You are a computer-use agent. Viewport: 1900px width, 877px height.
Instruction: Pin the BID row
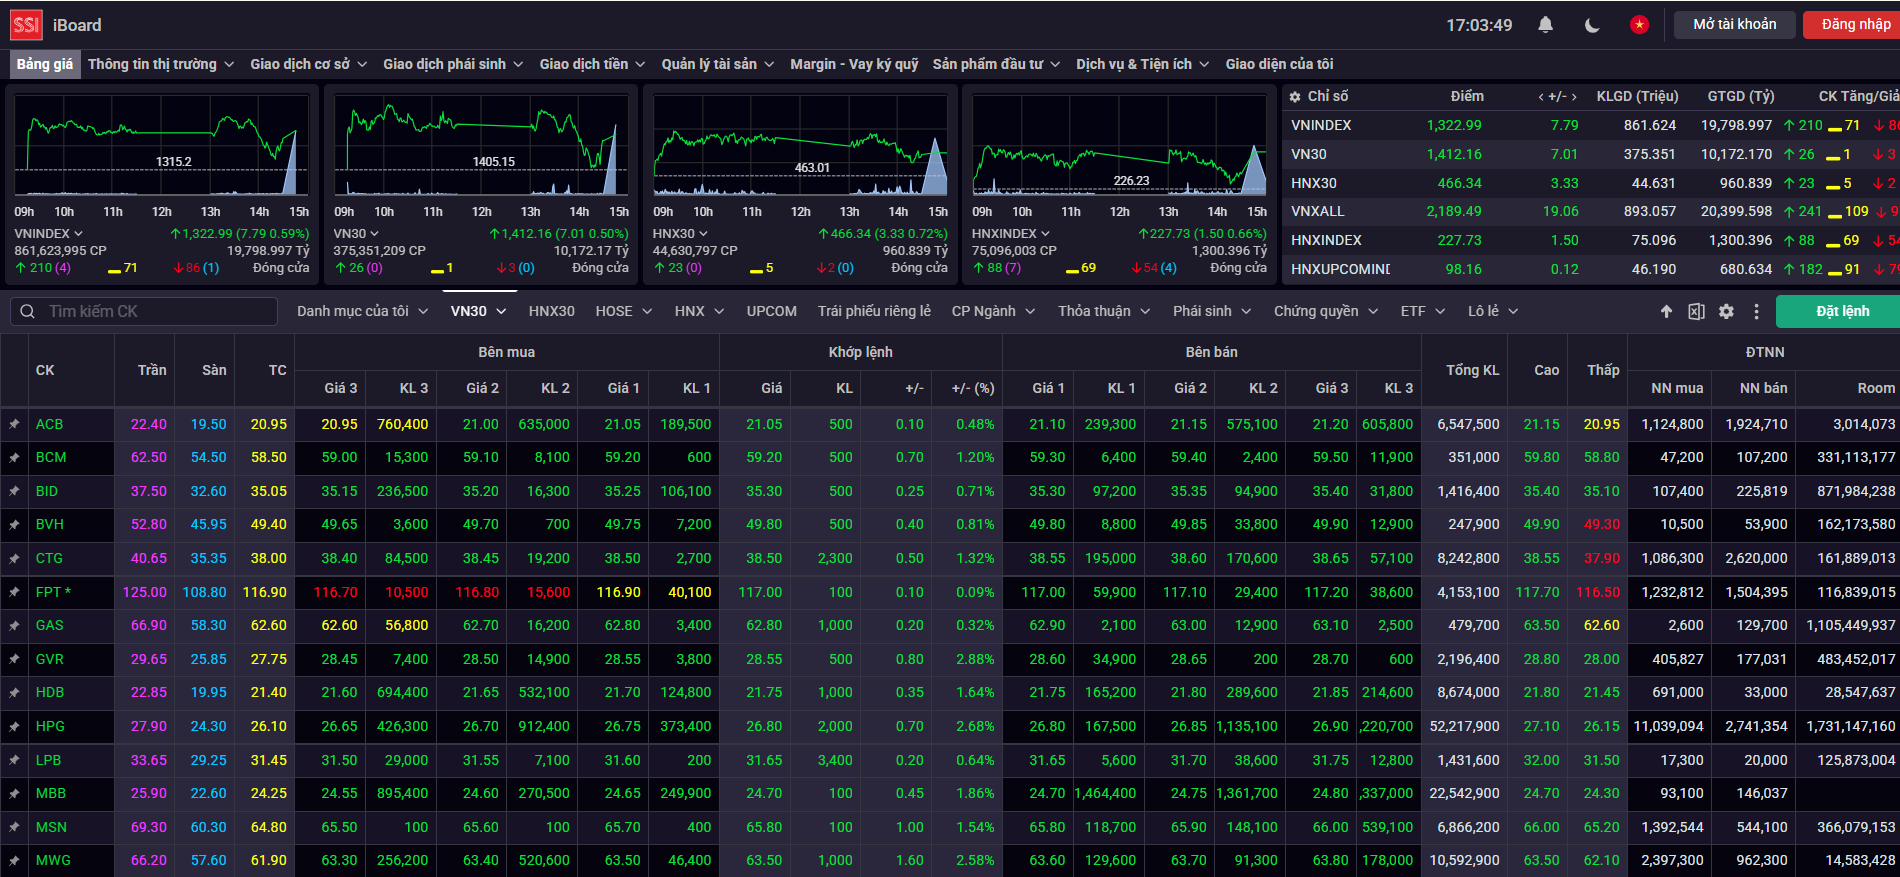(14, 491)
